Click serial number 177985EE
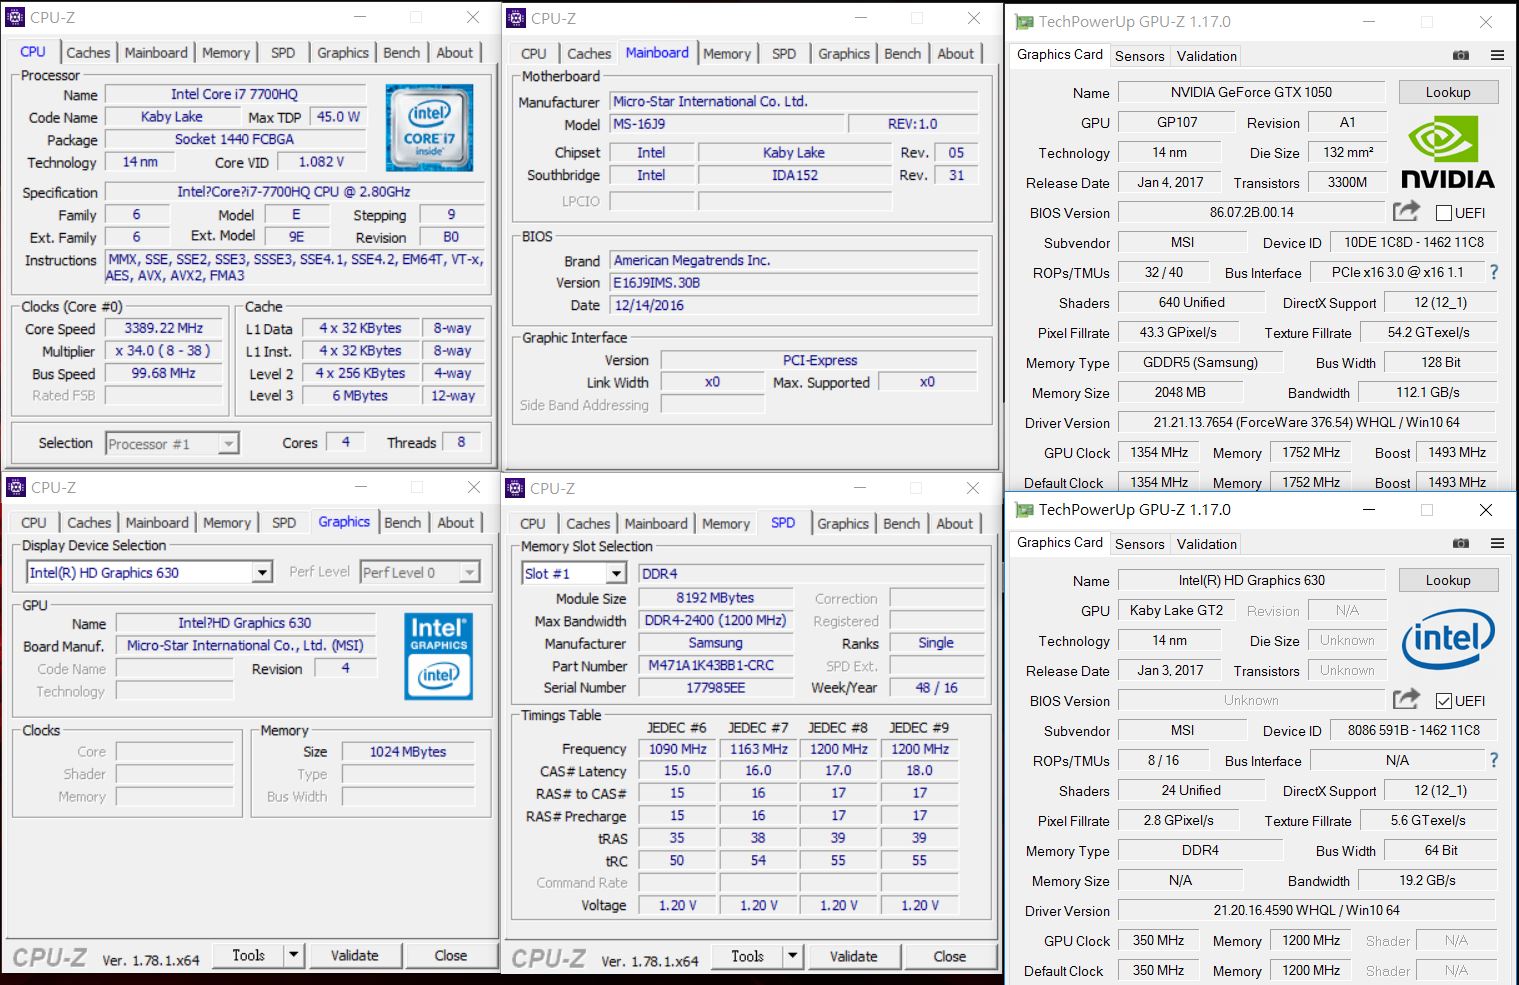 tap(715, 687)
